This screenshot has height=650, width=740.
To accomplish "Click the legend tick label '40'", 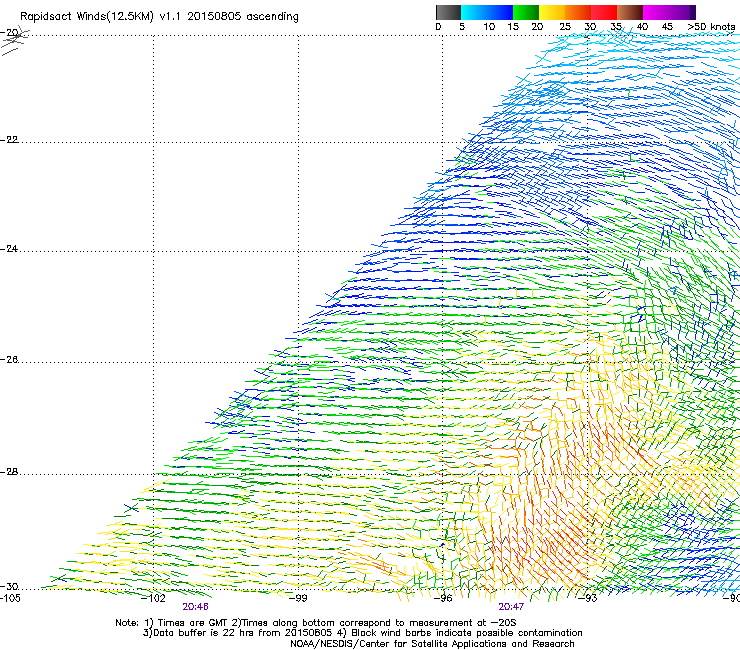I will 642,26.
